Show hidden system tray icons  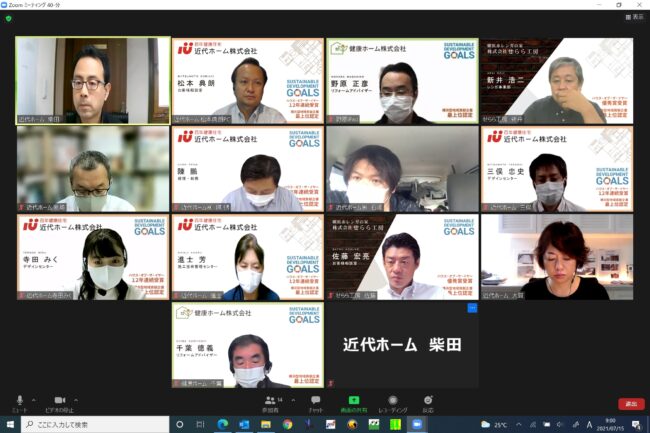519,424
